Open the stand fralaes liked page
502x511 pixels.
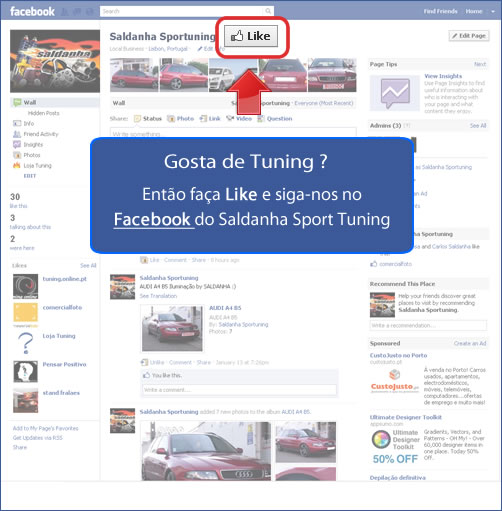coord(61,393)
